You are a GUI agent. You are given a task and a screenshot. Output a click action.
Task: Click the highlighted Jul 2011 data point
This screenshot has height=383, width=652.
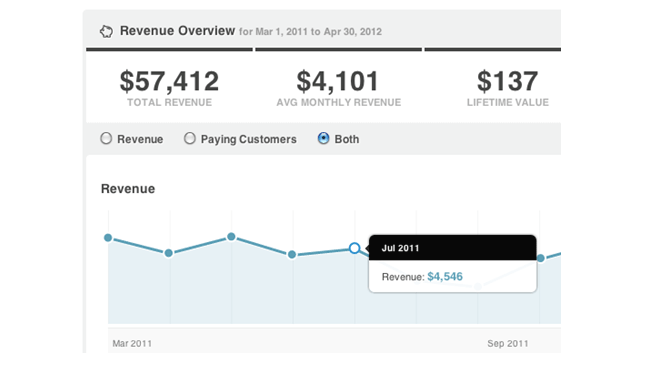coord(354,248)
